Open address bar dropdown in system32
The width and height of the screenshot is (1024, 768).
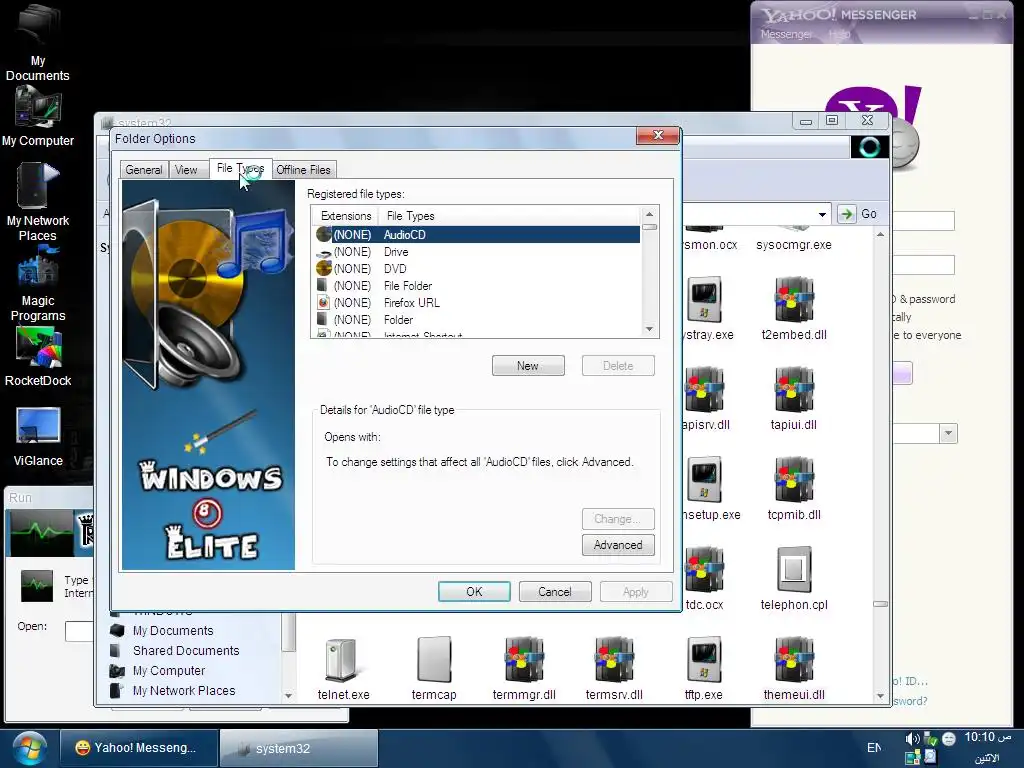(x=822, y=214)
